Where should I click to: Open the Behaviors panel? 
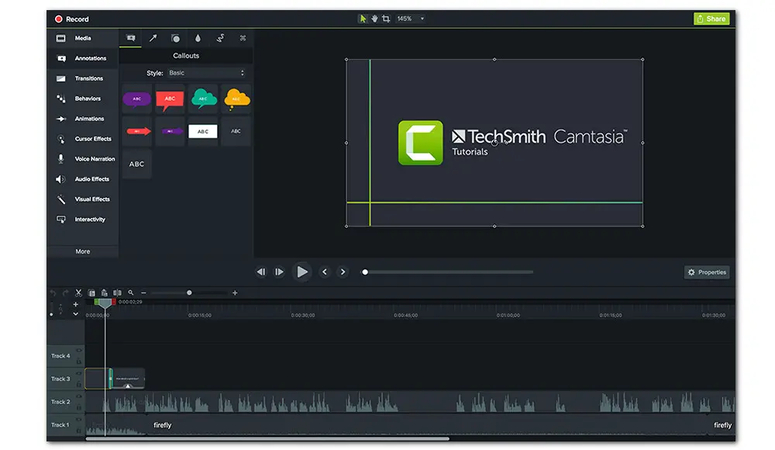point(83,98)
